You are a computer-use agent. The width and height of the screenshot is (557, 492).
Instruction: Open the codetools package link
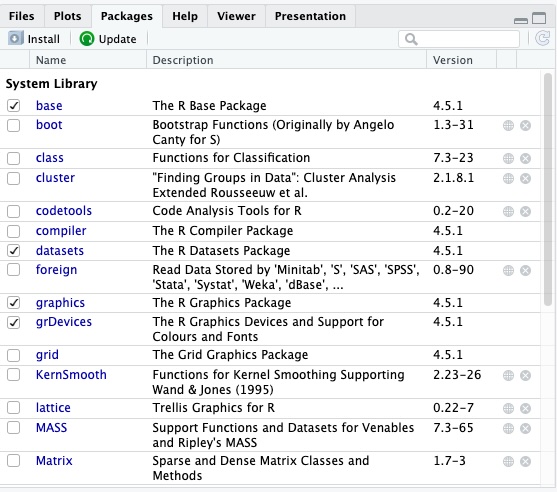[x=64, y=211]
